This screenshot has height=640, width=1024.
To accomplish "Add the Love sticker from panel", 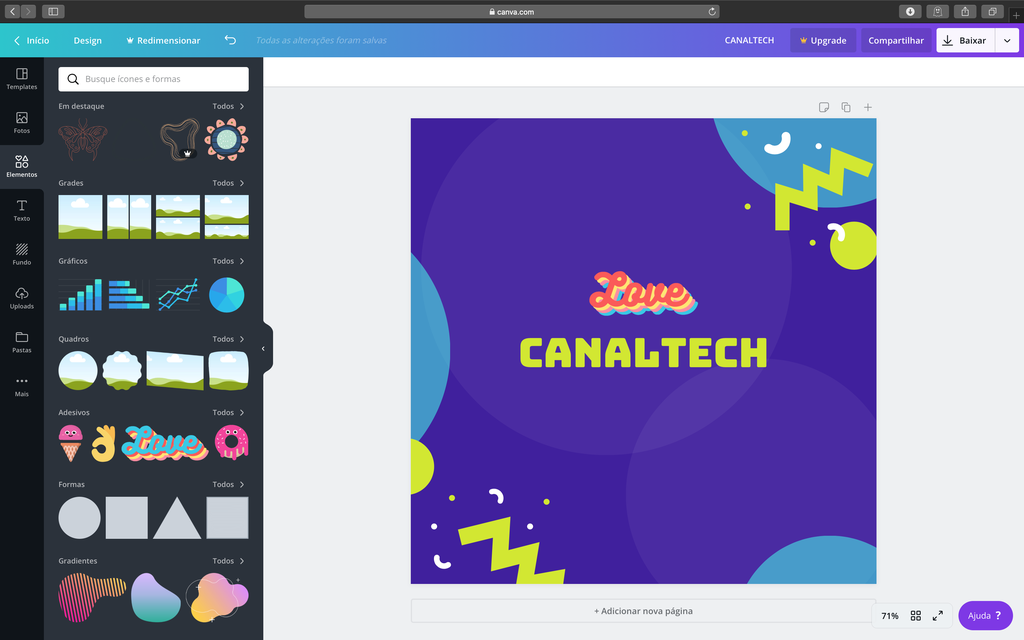I will click(165, 443).
